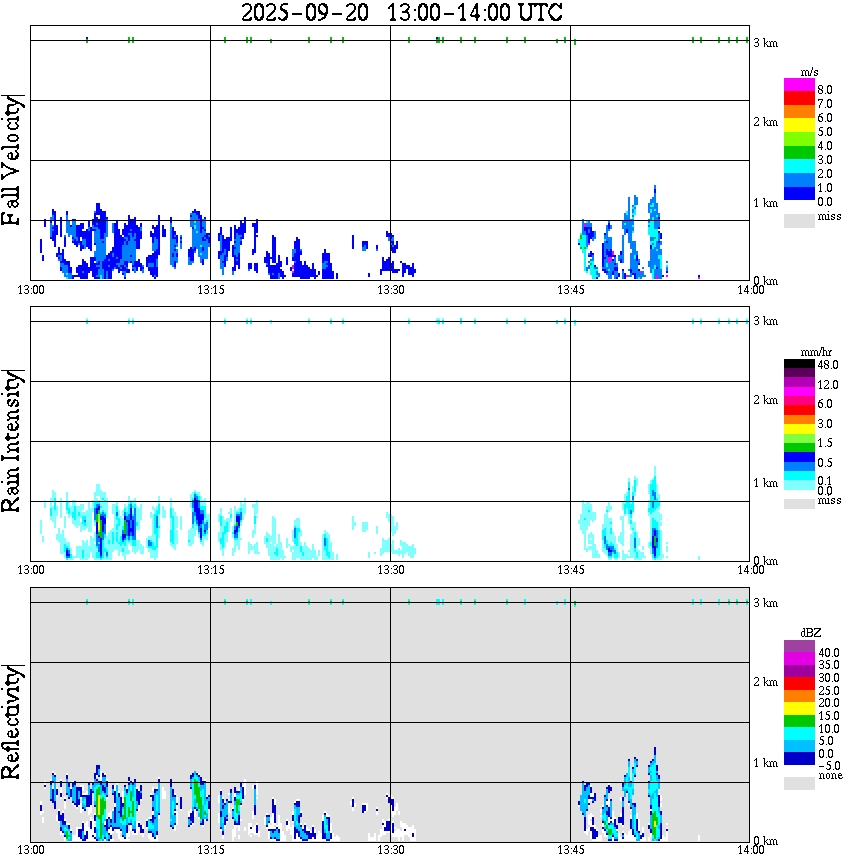Click the gray 'miss' swatch in rain legend

799,503
